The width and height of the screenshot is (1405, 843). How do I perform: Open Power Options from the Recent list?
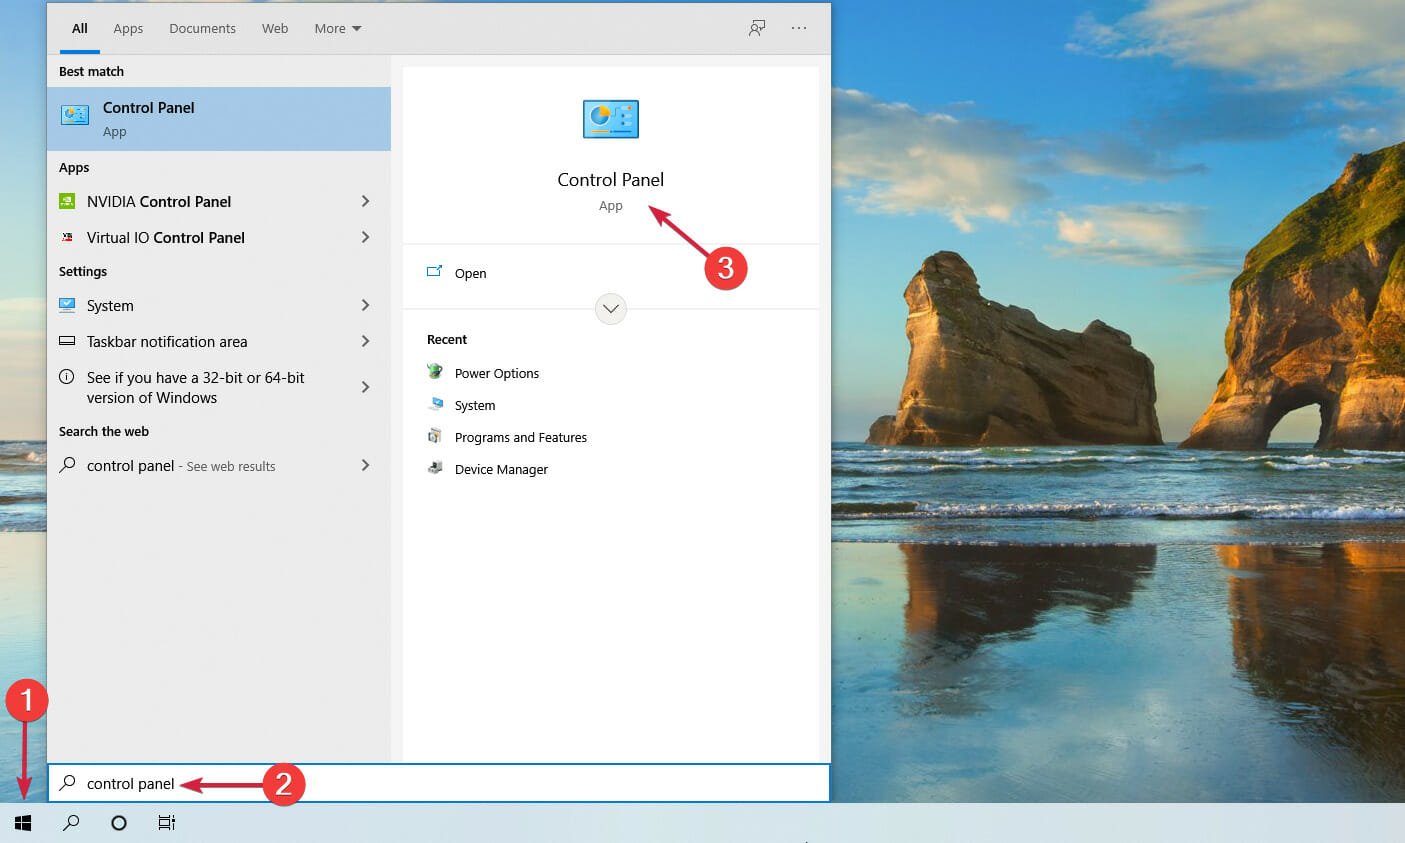(496, 373)
